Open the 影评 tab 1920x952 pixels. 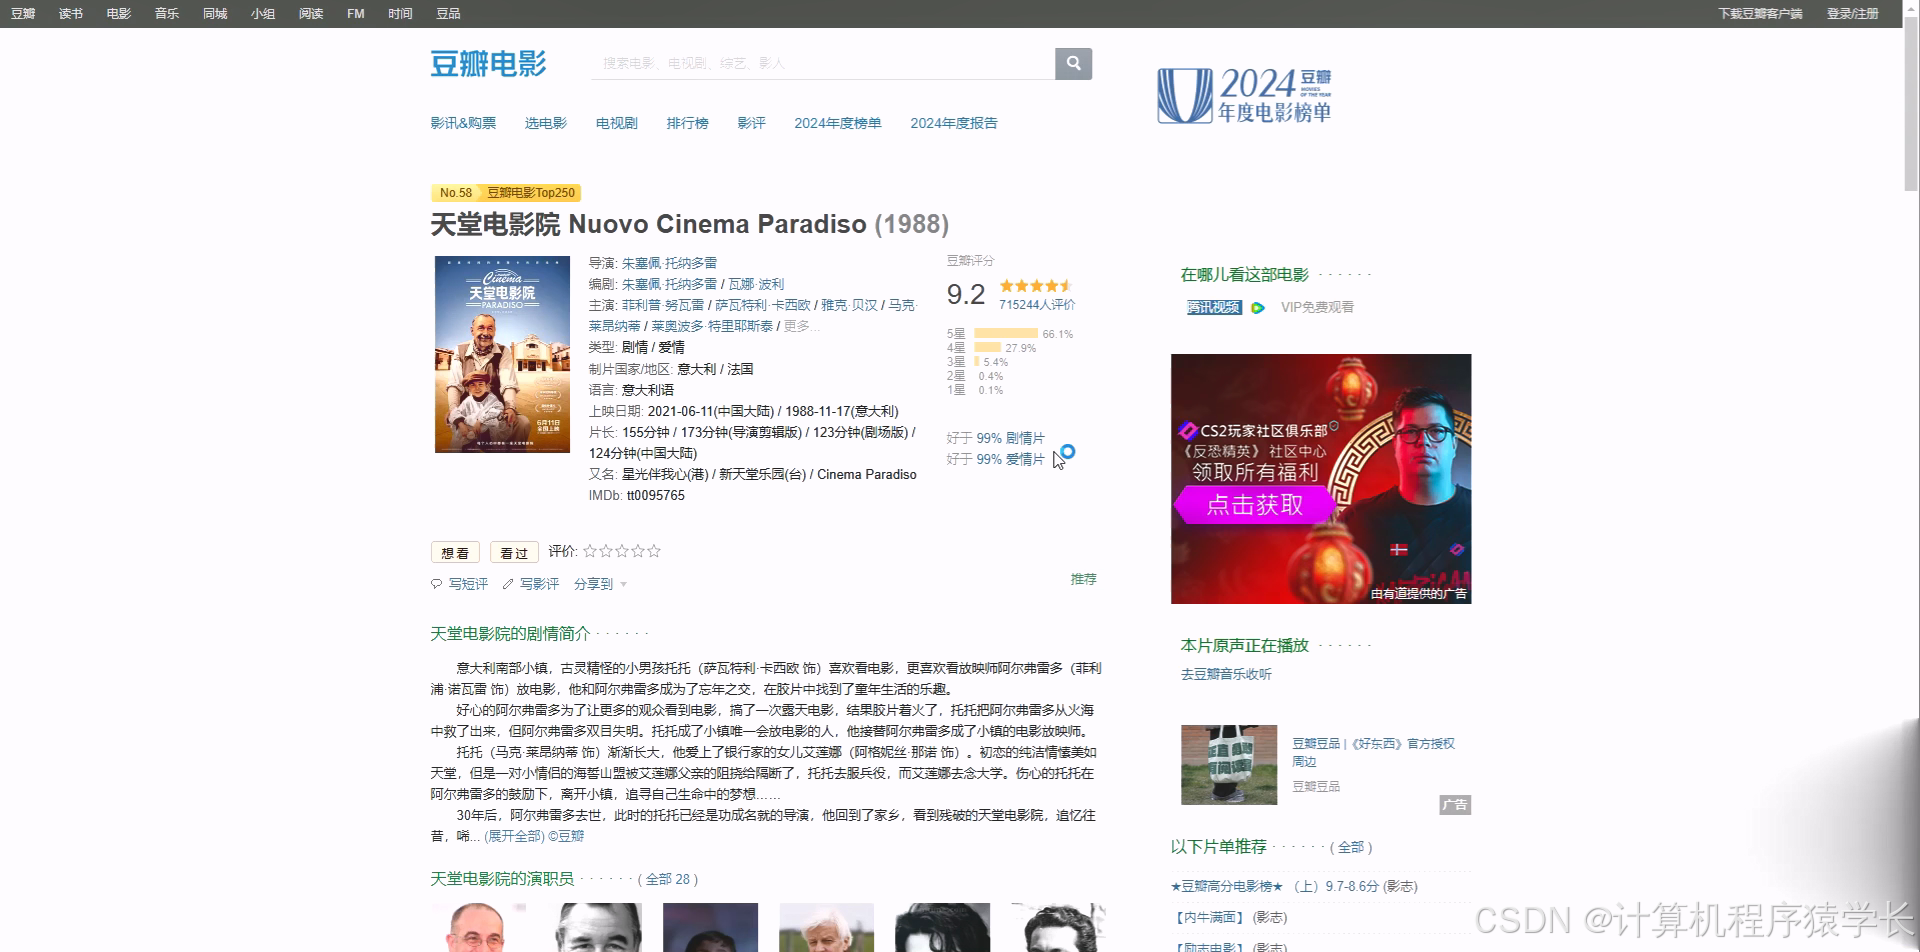tap(751, 123)
